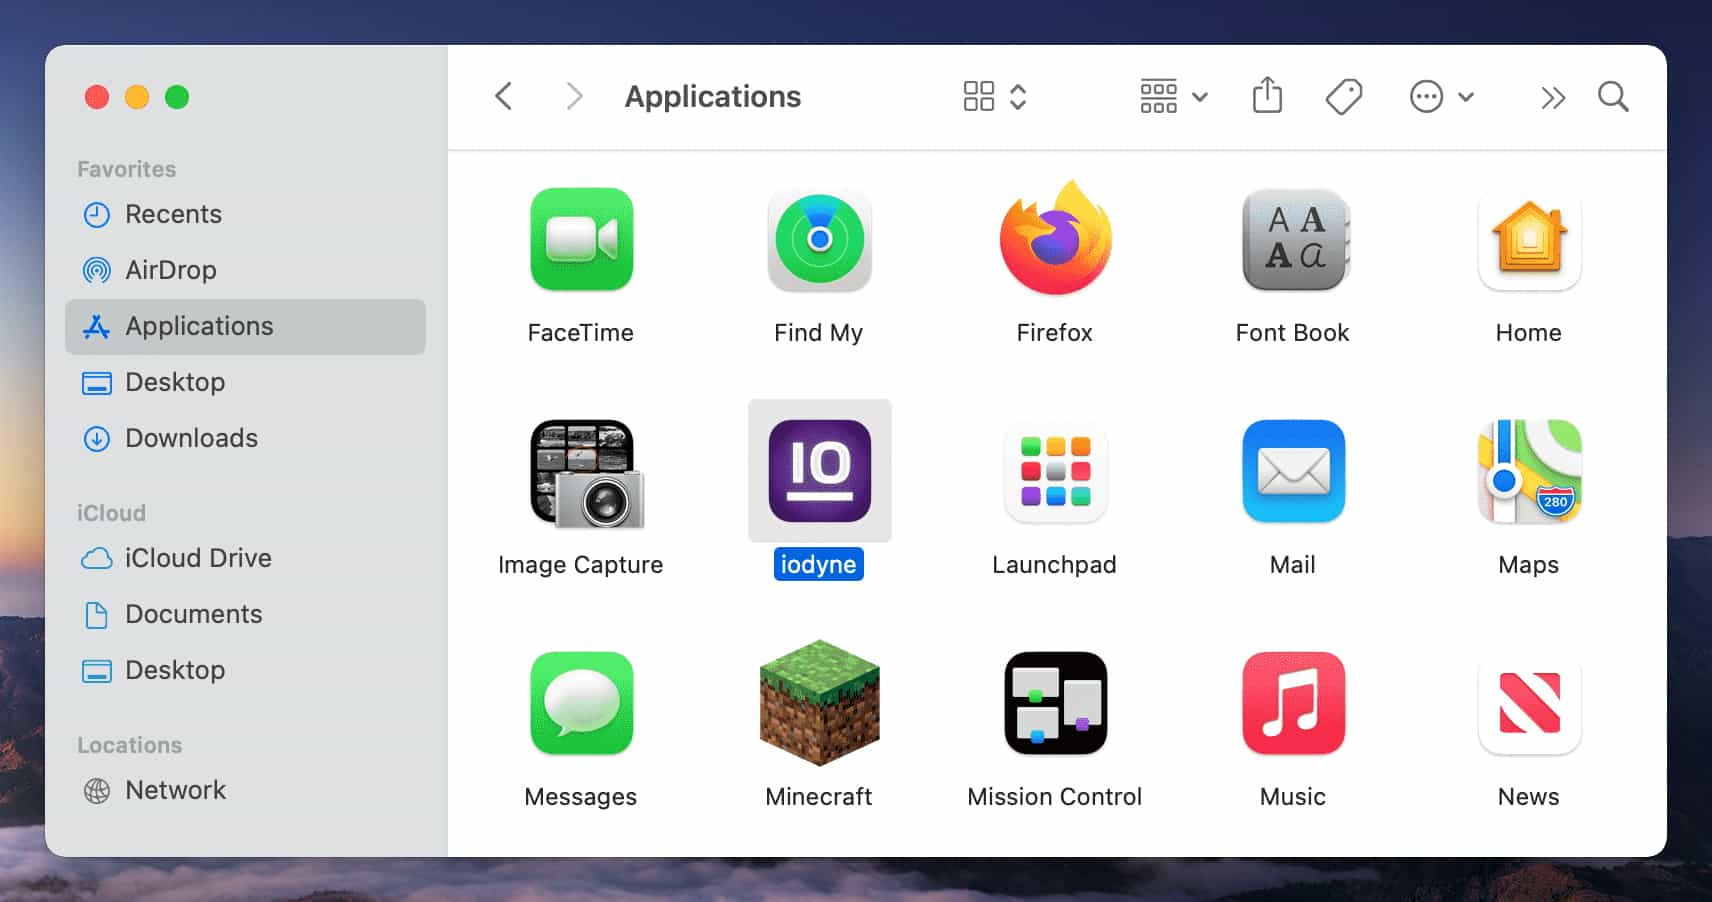
Task: Show hidden toolbar items with double chevron
Action: (1552, 98)
